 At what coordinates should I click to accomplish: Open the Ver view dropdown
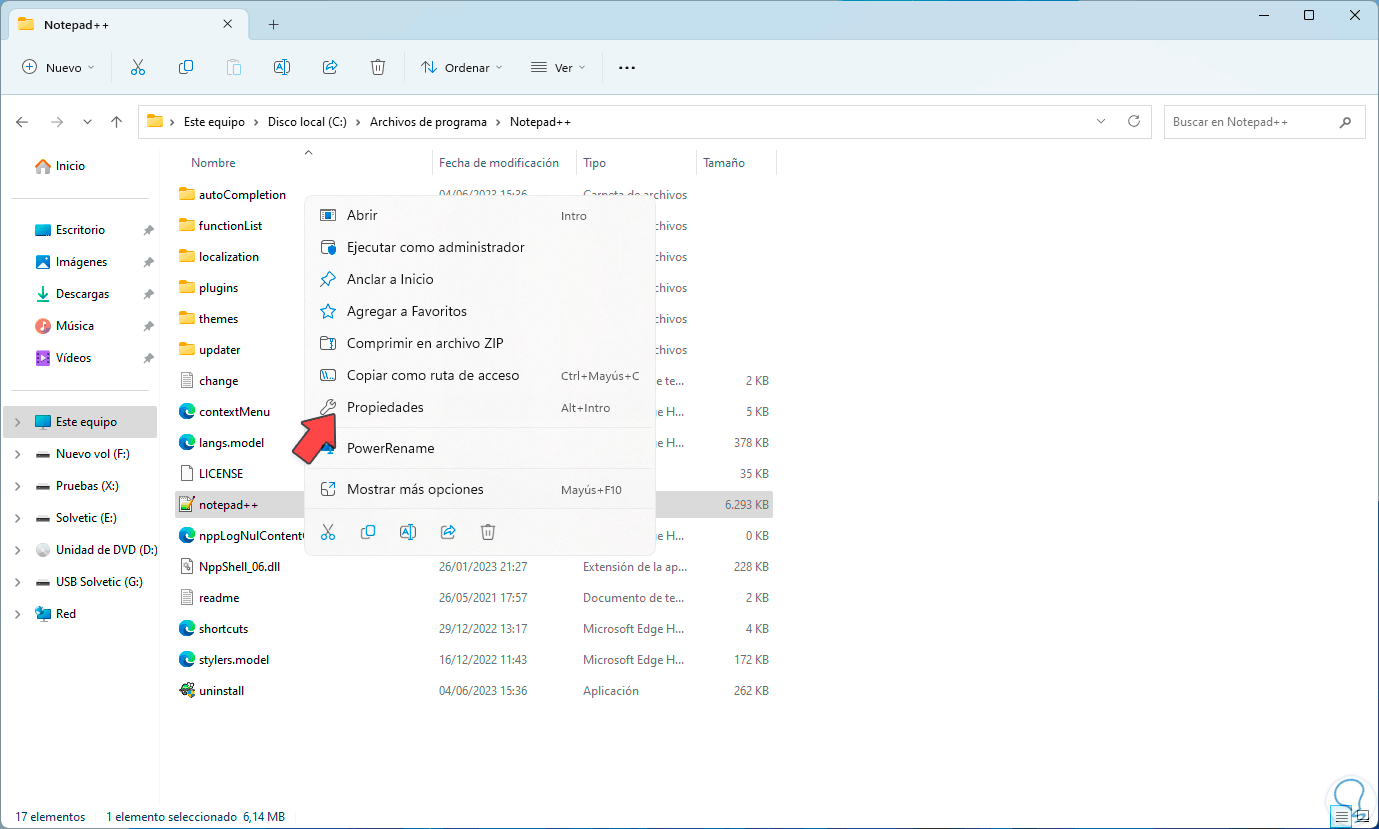[558, 67]
